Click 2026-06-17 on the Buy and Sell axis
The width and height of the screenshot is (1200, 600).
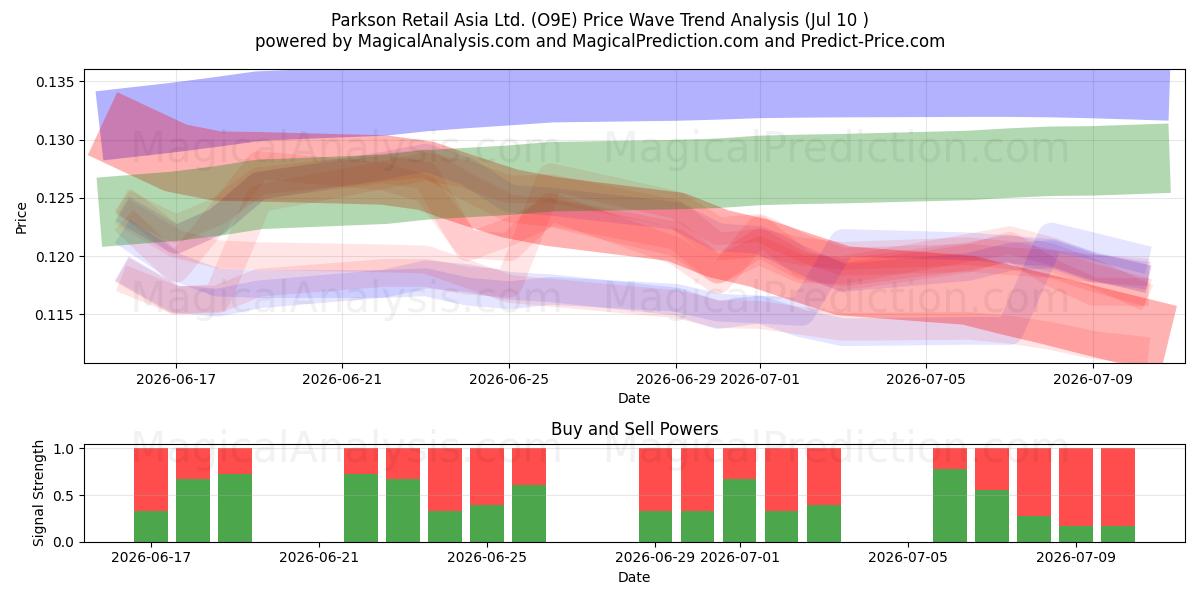[151, 558]
